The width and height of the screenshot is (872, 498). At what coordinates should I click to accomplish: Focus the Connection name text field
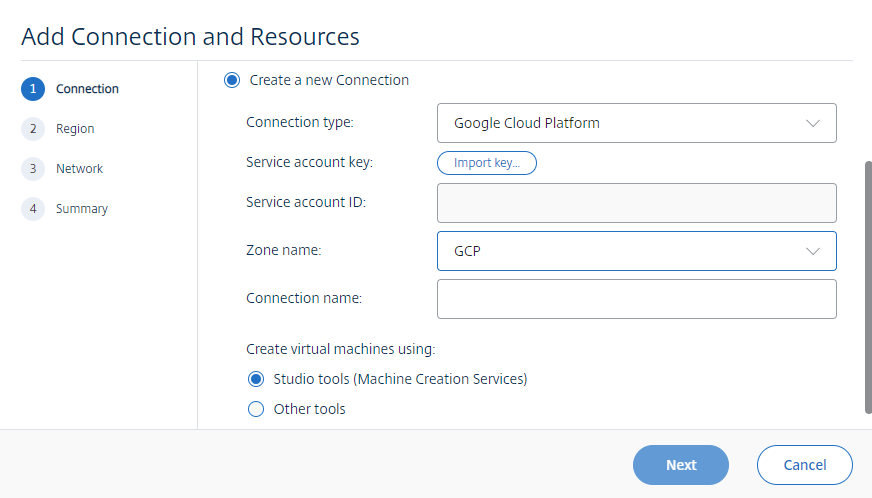point(636,299)
